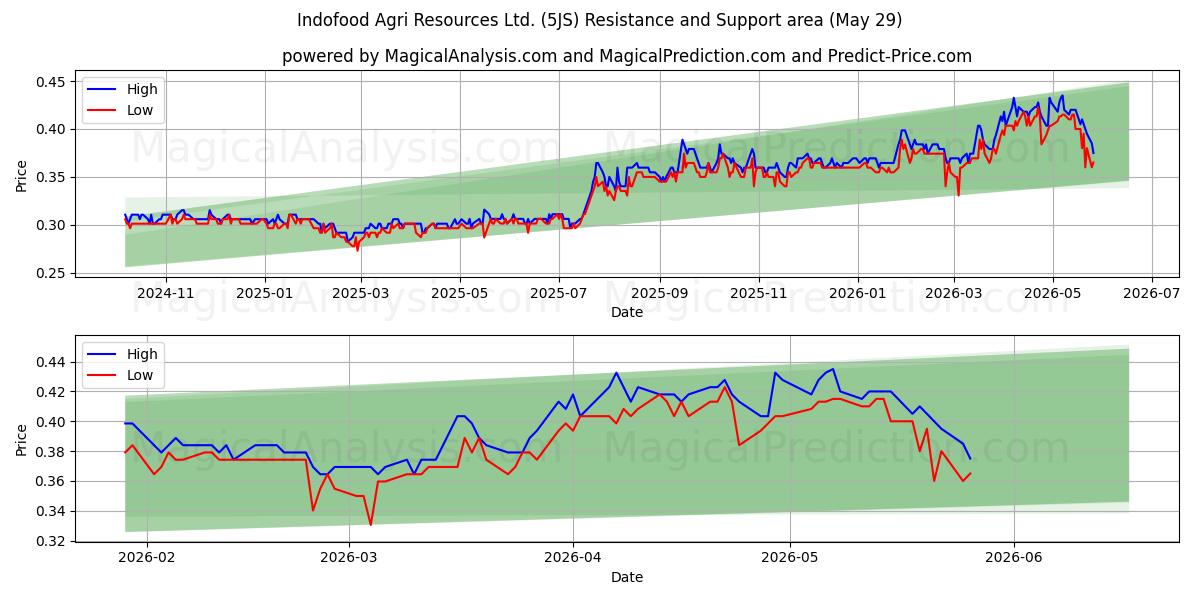Click the 2026-01 date tick label
This screenshot has height=600, width=1200.
coord(857,293)
